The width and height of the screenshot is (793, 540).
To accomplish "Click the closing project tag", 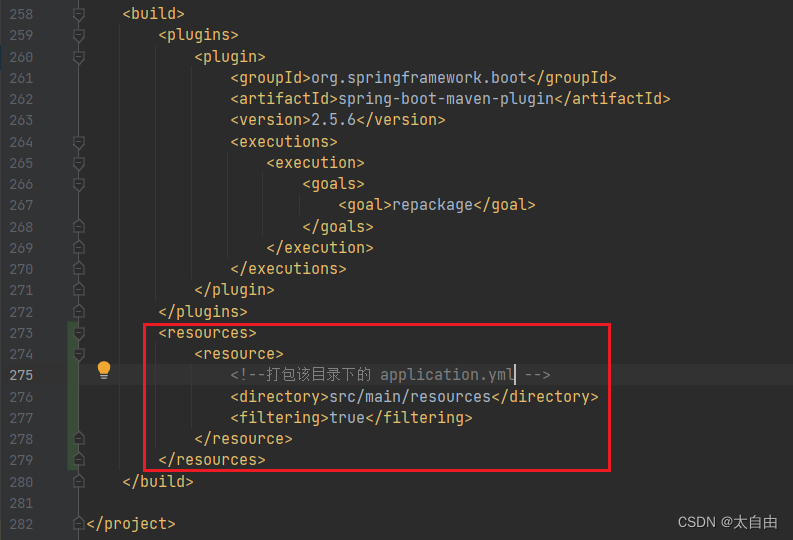I will tap(131, 524).
